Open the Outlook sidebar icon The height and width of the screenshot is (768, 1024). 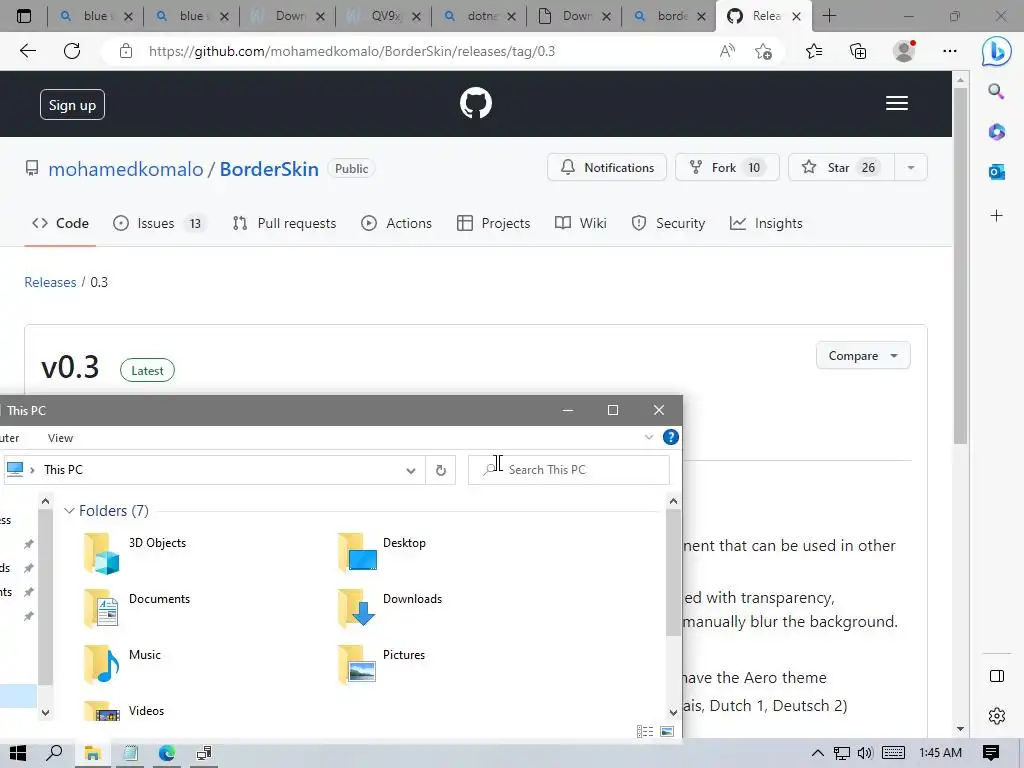[997, 172]
